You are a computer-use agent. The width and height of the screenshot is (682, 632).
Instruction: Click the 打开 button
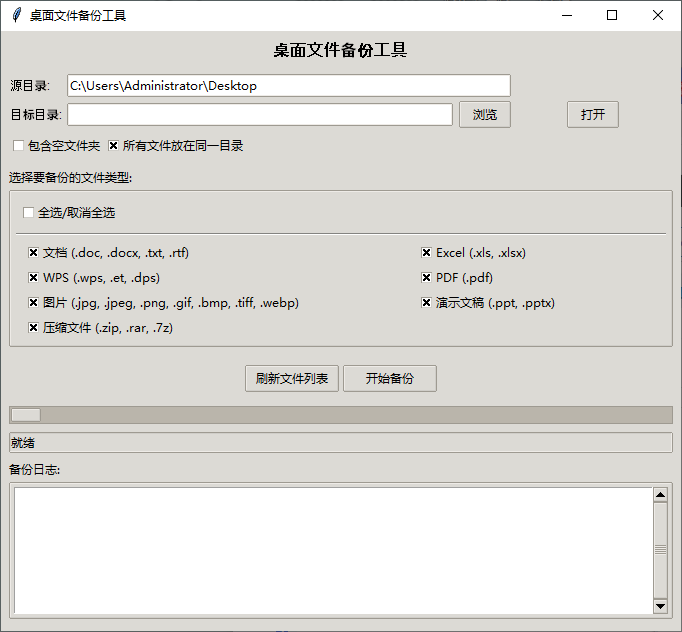click(x=592, y=115)
